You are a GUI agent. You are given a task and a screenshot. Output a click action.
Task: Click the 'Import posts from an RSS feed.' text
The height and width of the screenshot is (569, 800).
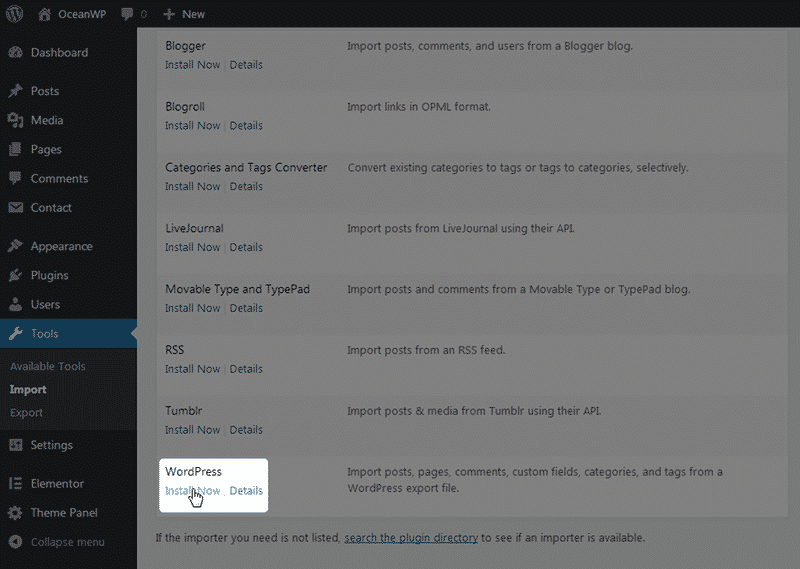pyautogui.click(x=426, y=350)
